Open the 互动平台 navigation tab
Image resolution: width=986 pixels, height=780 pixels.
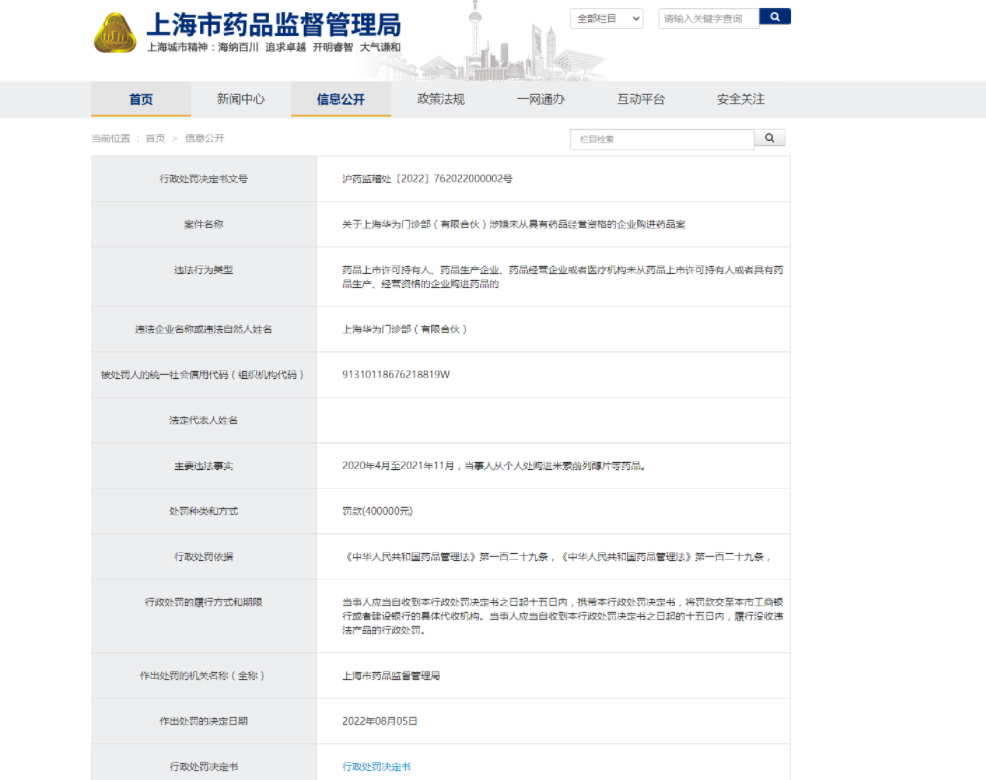click(x=641, y=99)
